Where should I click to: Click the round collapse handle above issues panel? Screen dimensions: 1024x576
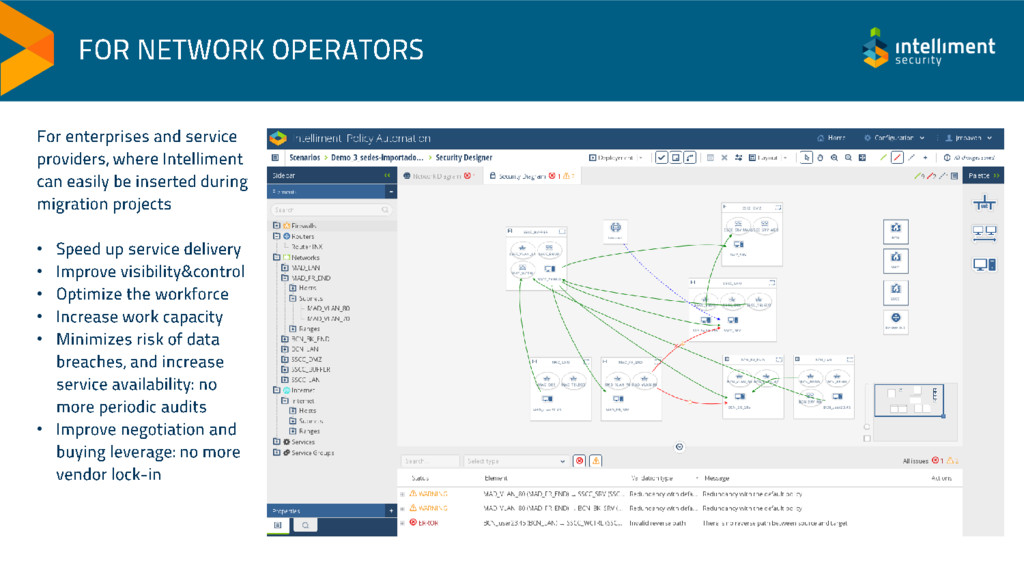[x=679, y=447]
